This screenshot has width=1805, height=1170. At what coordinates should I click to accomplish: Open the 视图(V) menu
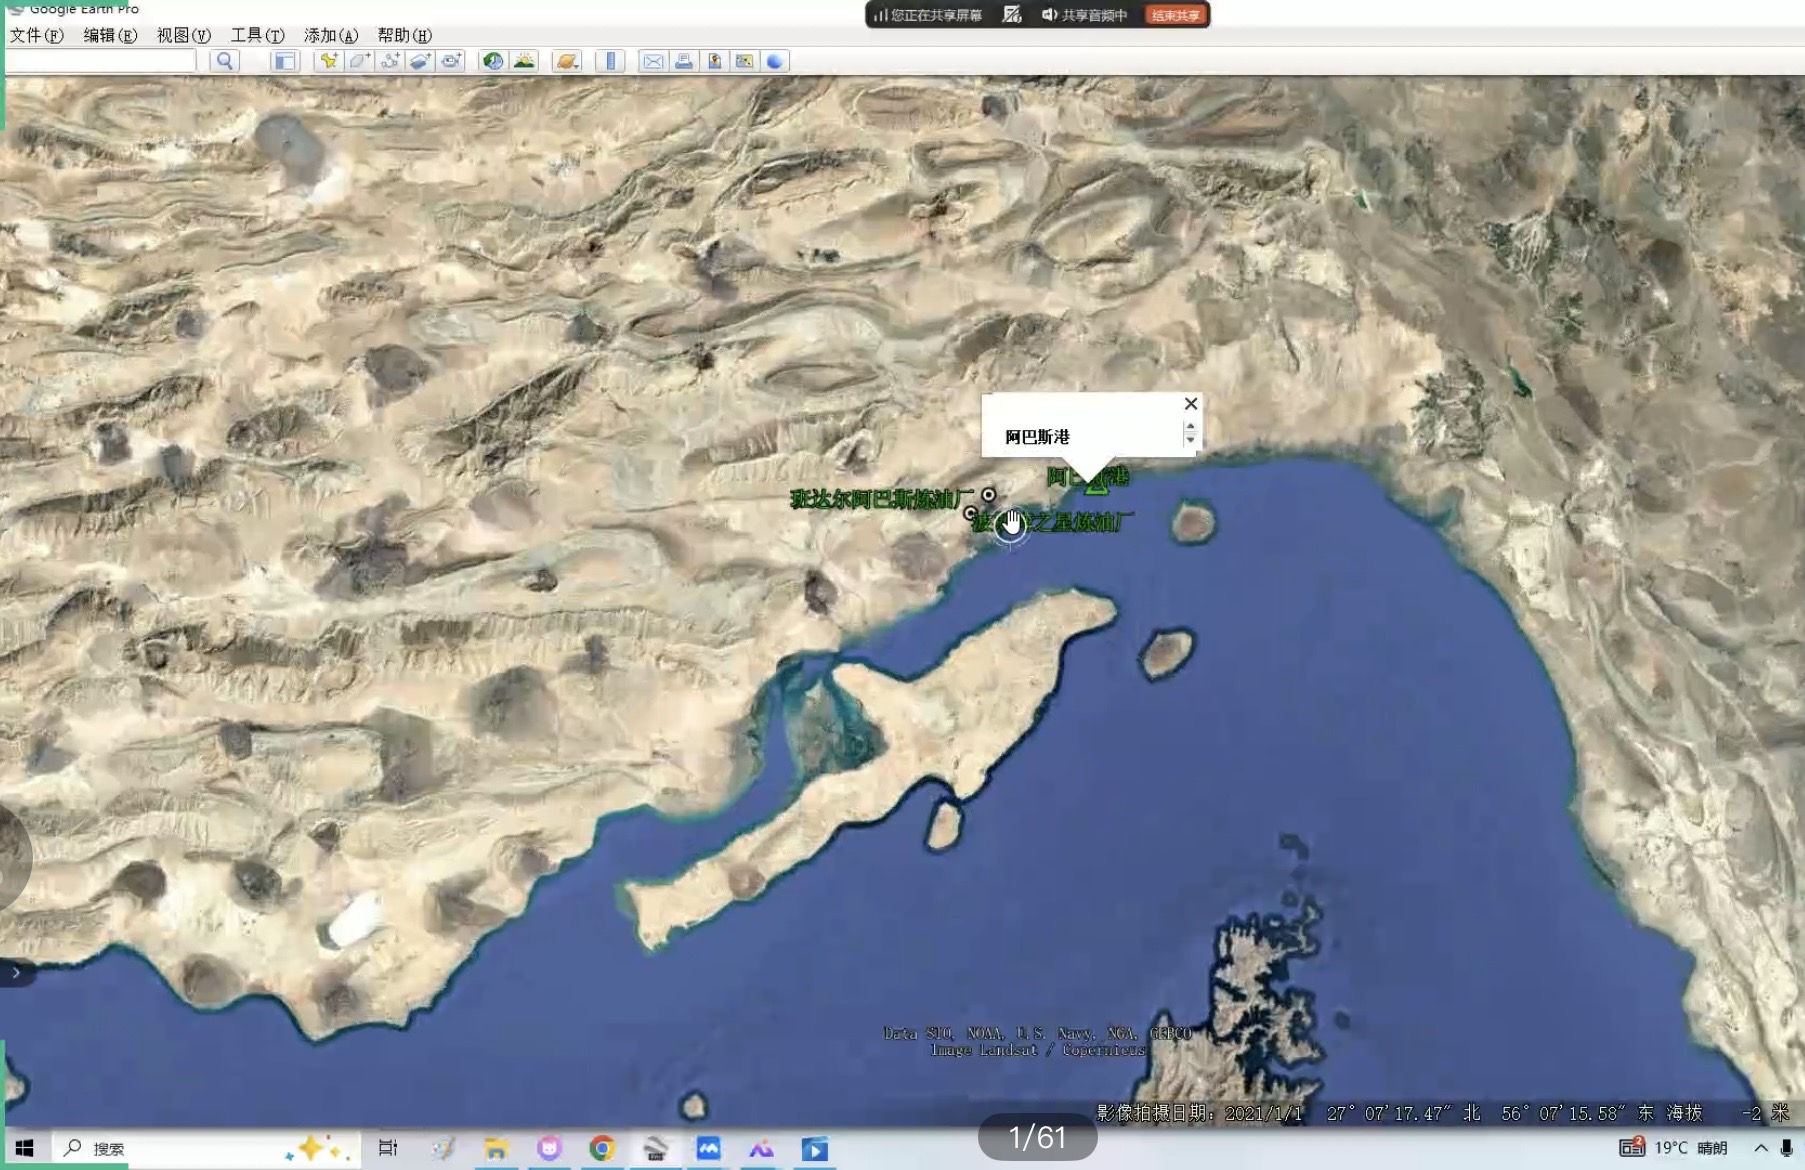point(183,35)
